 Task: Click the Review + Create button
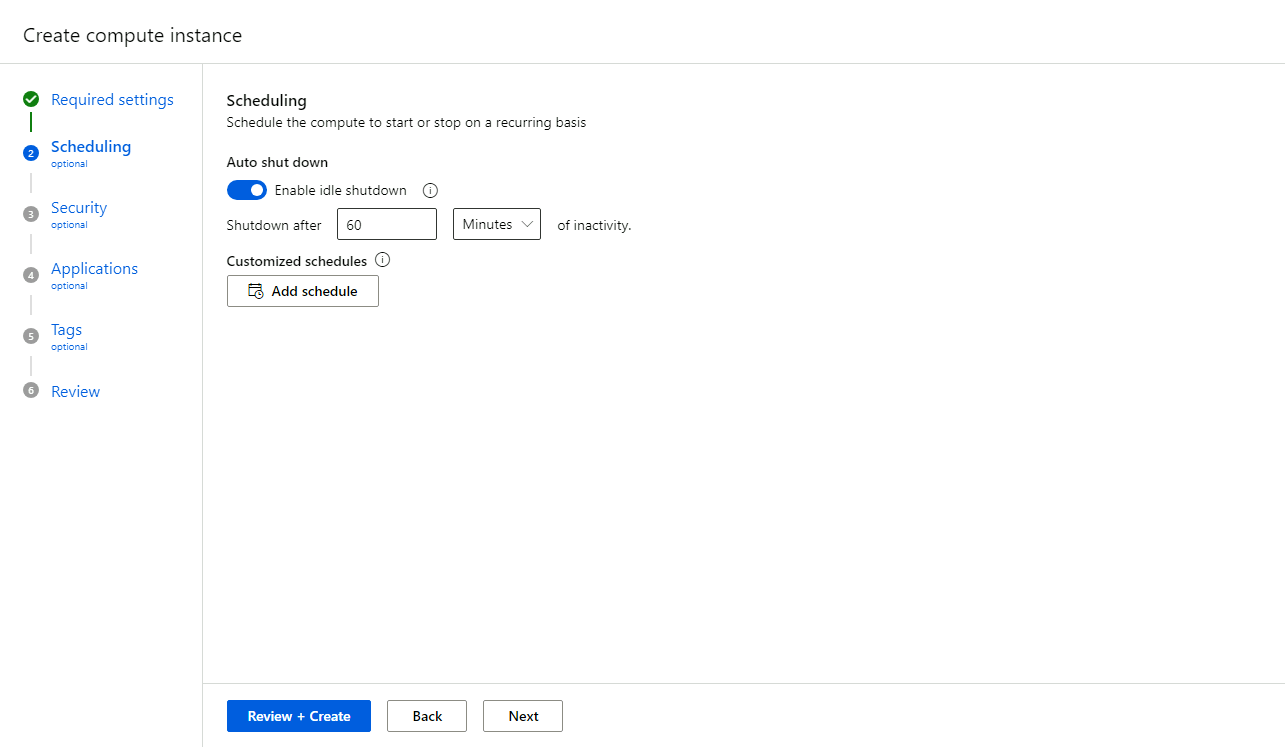pos(299,716)
